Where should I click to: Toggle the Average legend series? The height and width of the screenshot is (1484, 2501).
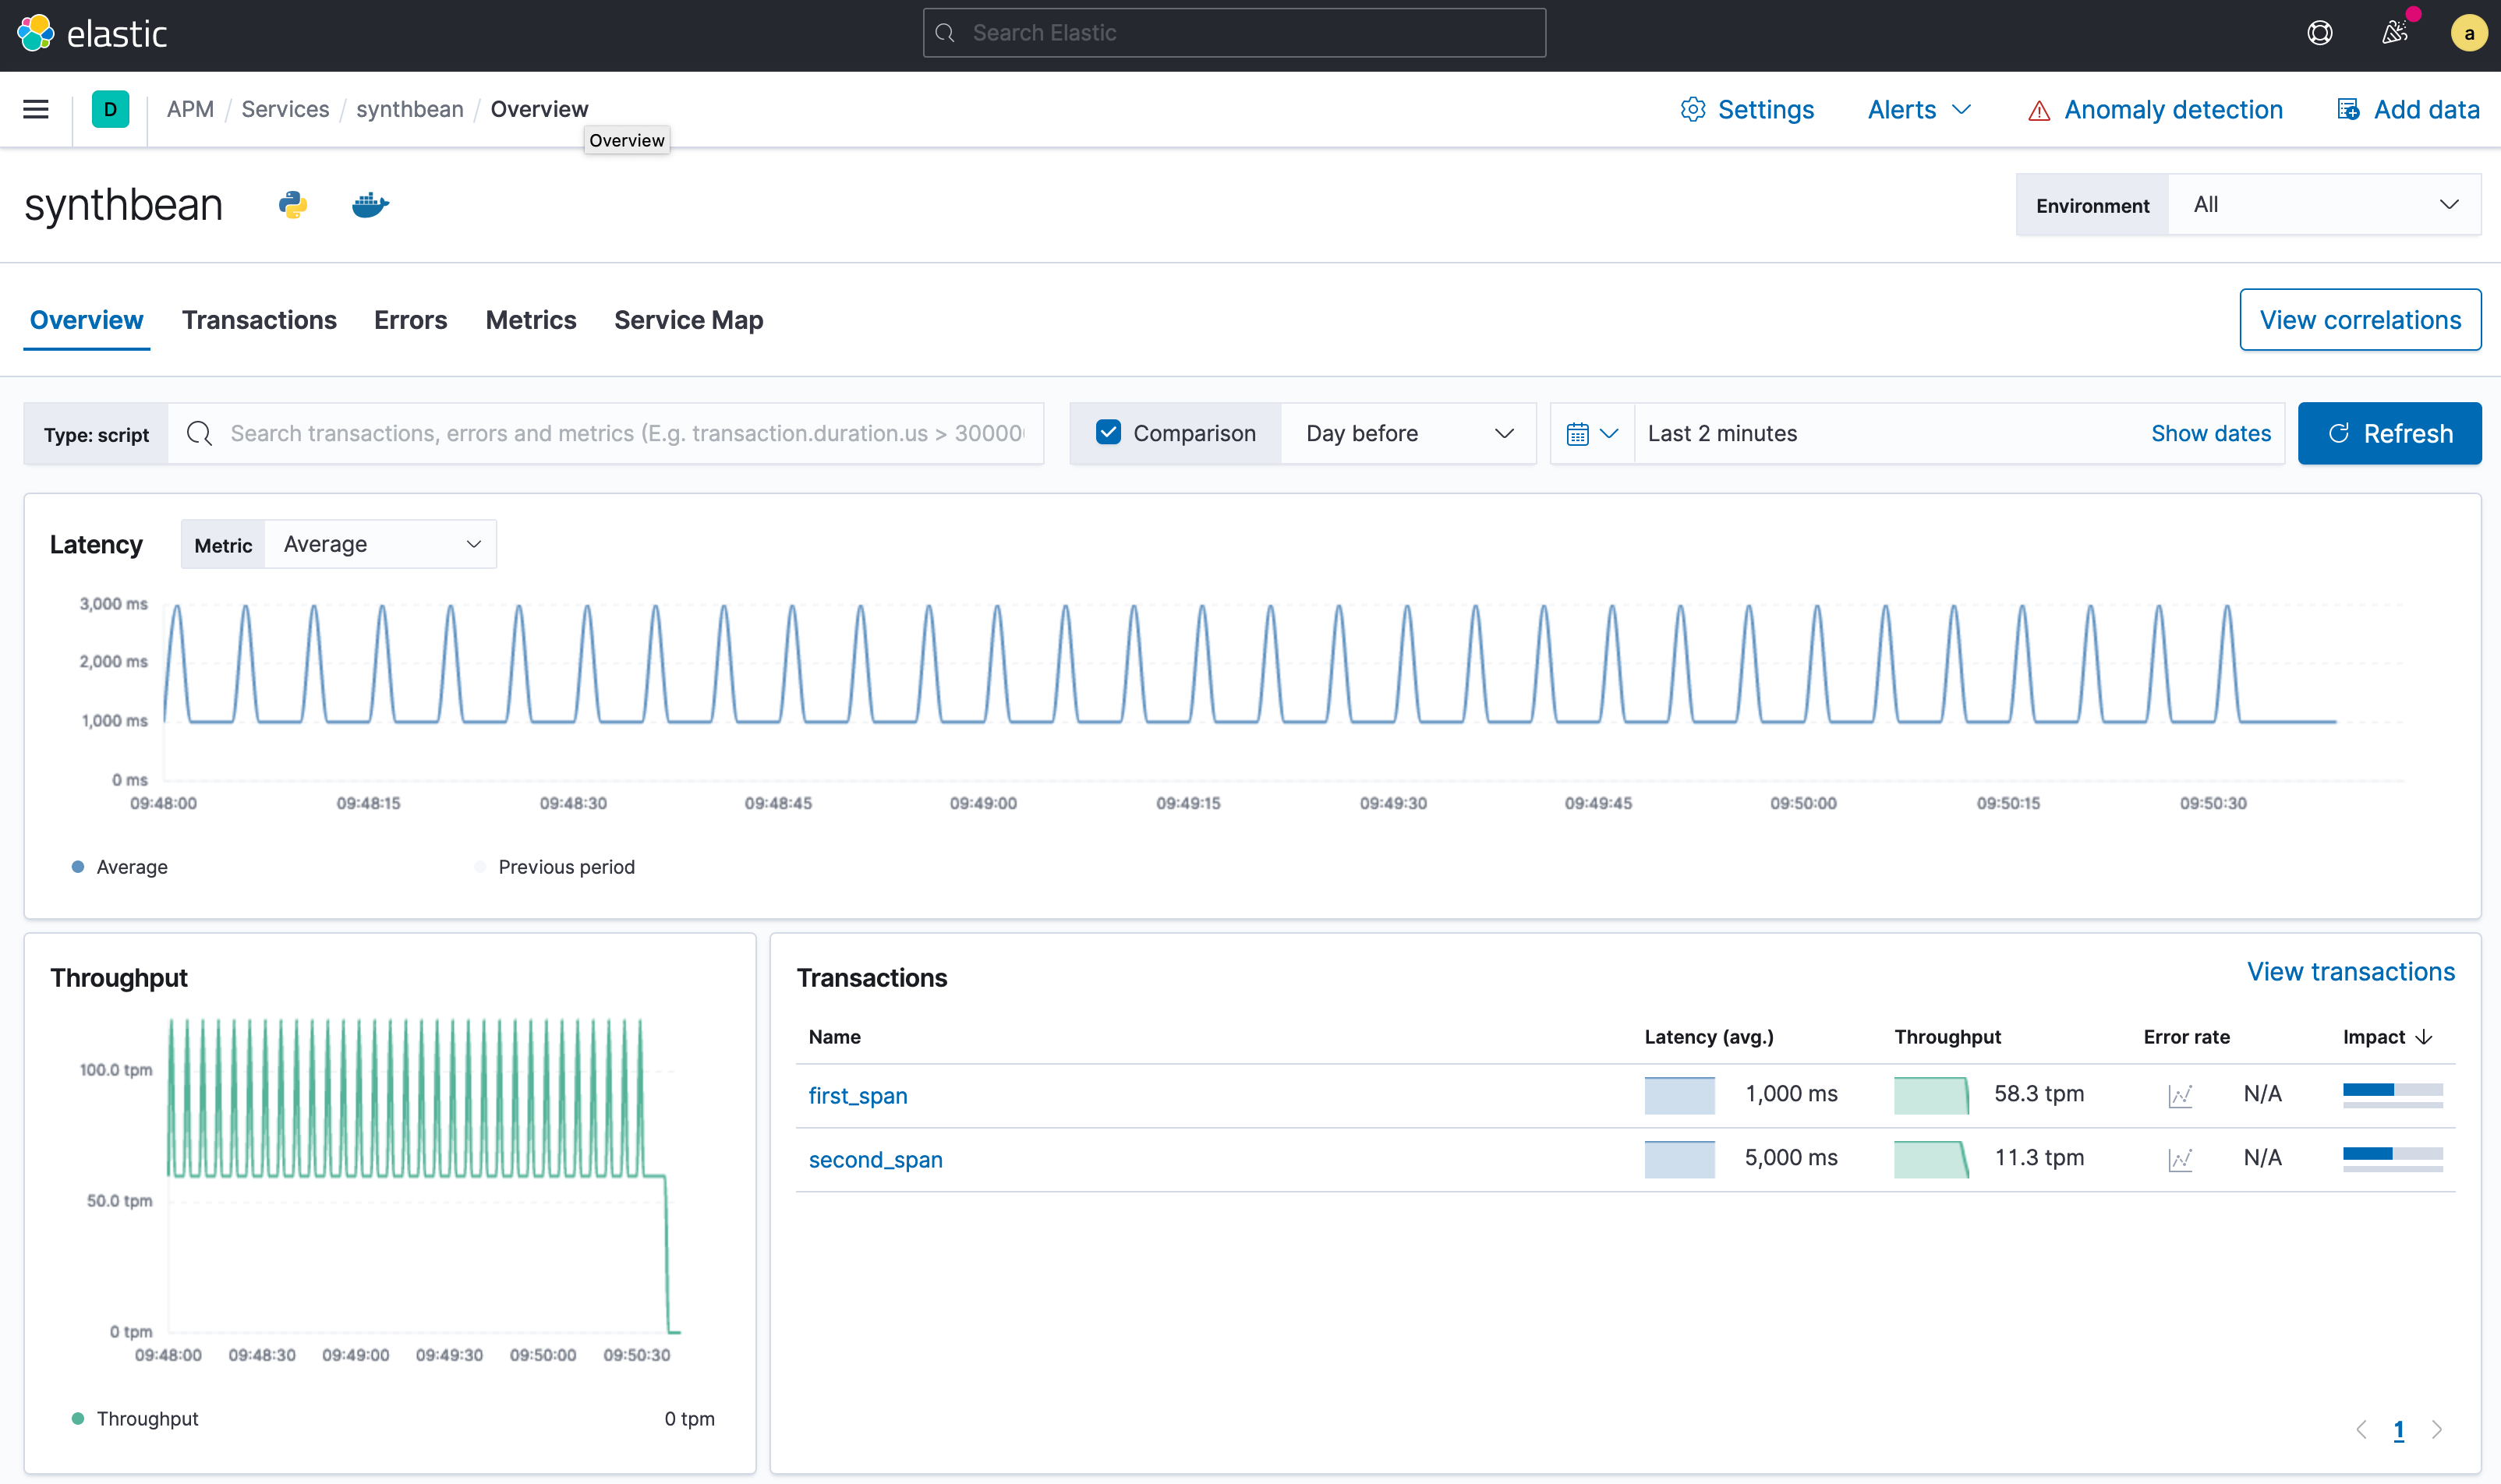120,867
